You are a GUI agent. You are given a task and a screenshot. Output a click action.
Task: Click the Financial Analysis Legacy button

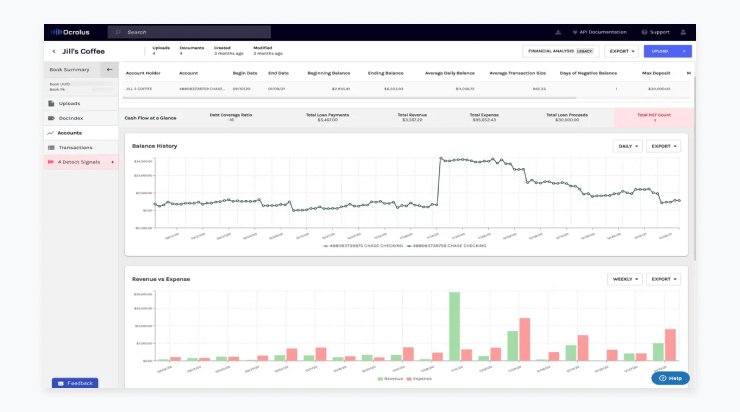[x=561, y=51]
